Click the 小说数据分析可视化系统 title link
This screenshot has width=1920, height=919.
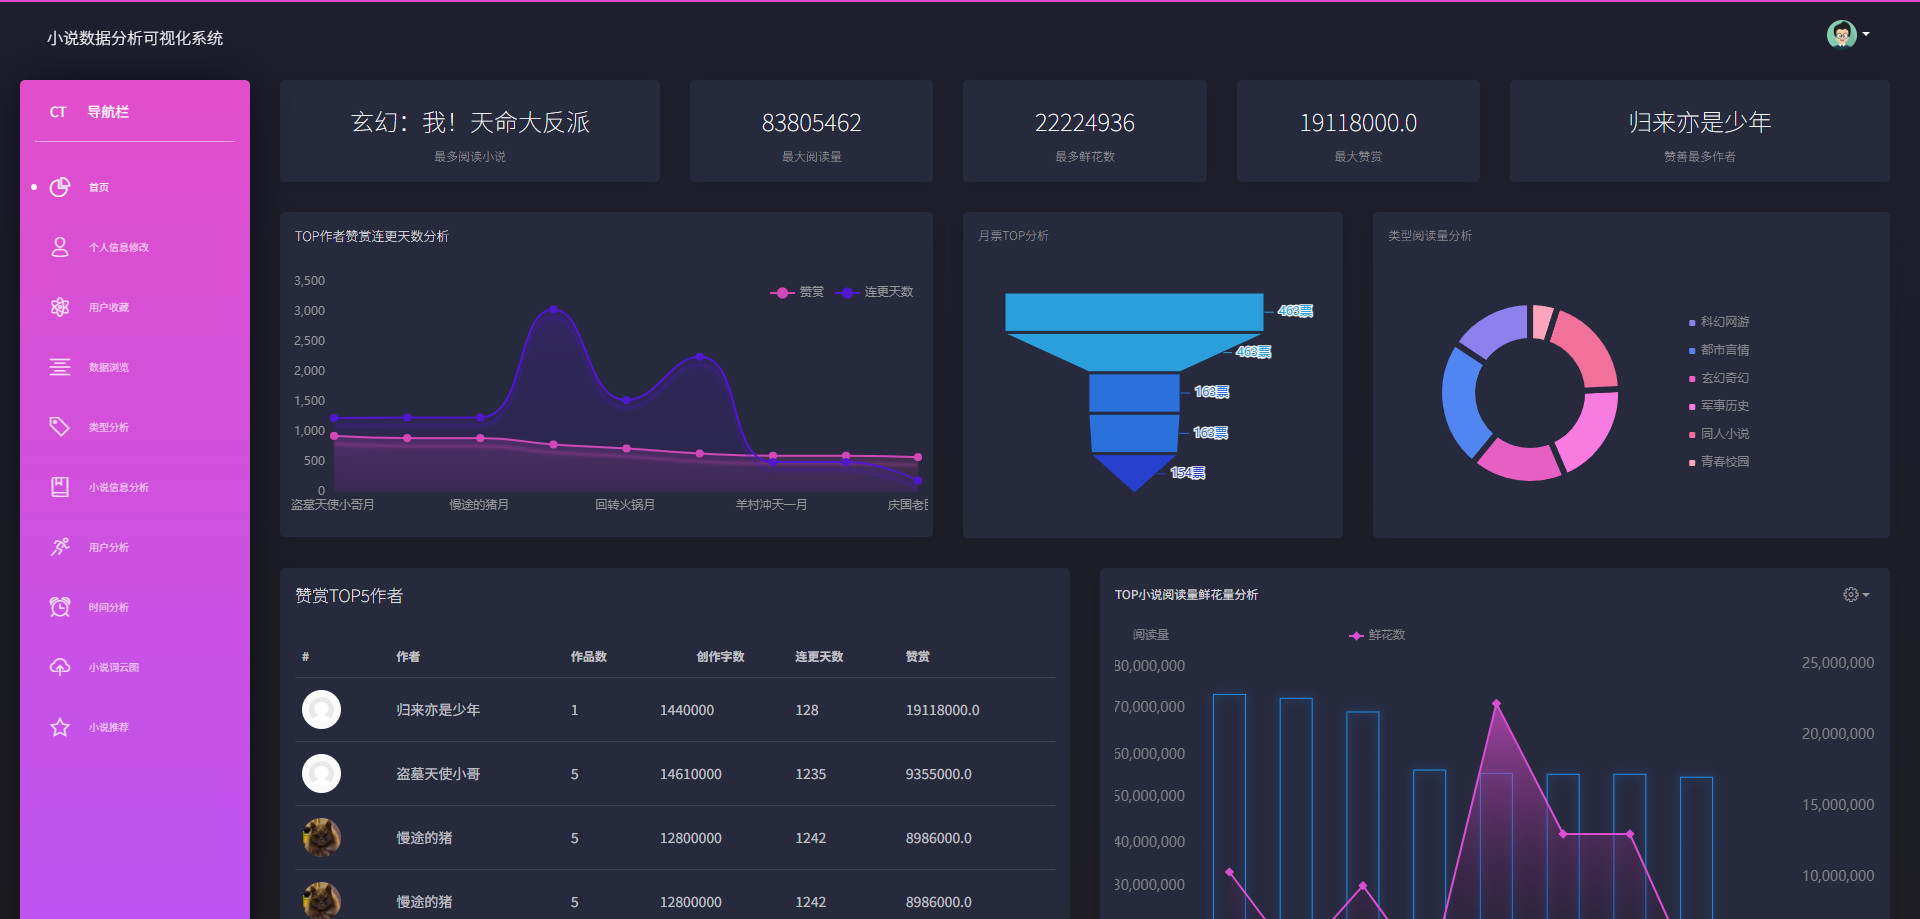coord(135,38)
